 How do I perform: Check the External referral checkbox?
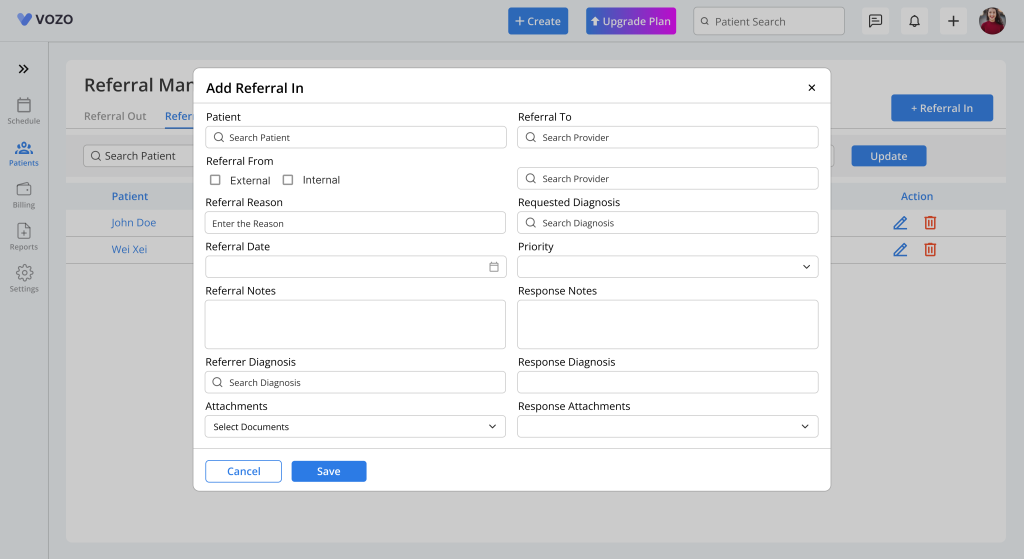click(x=215, y=180)
